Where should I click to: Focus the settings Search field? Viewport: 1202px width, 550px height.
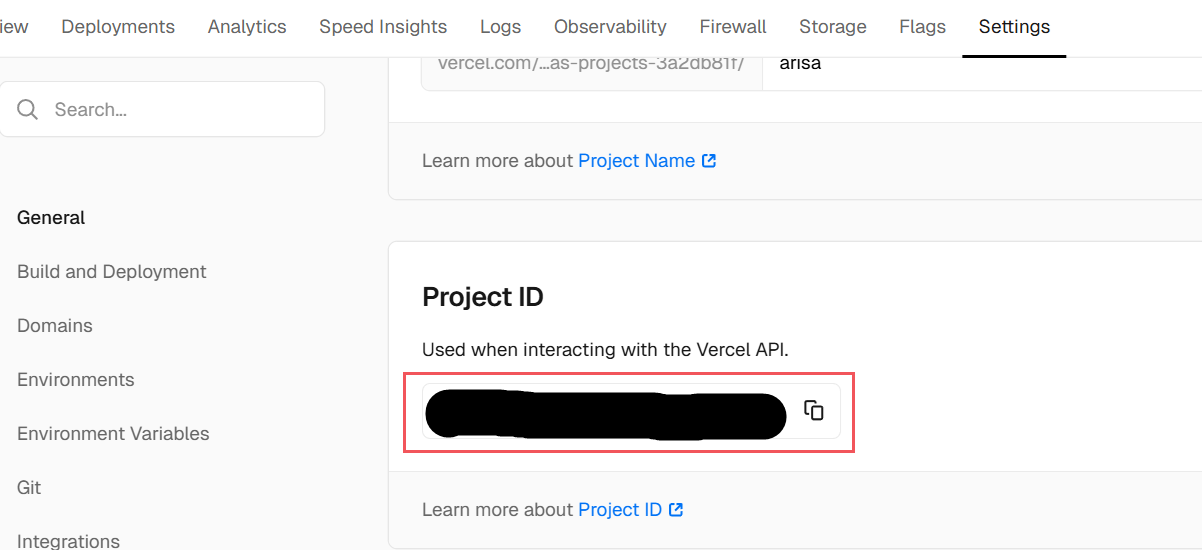[x=162, y=109]
